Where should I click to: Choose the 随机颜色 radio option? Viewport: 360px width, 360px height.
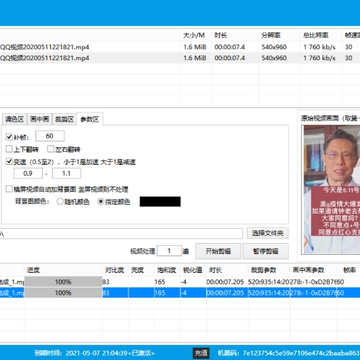60,202
